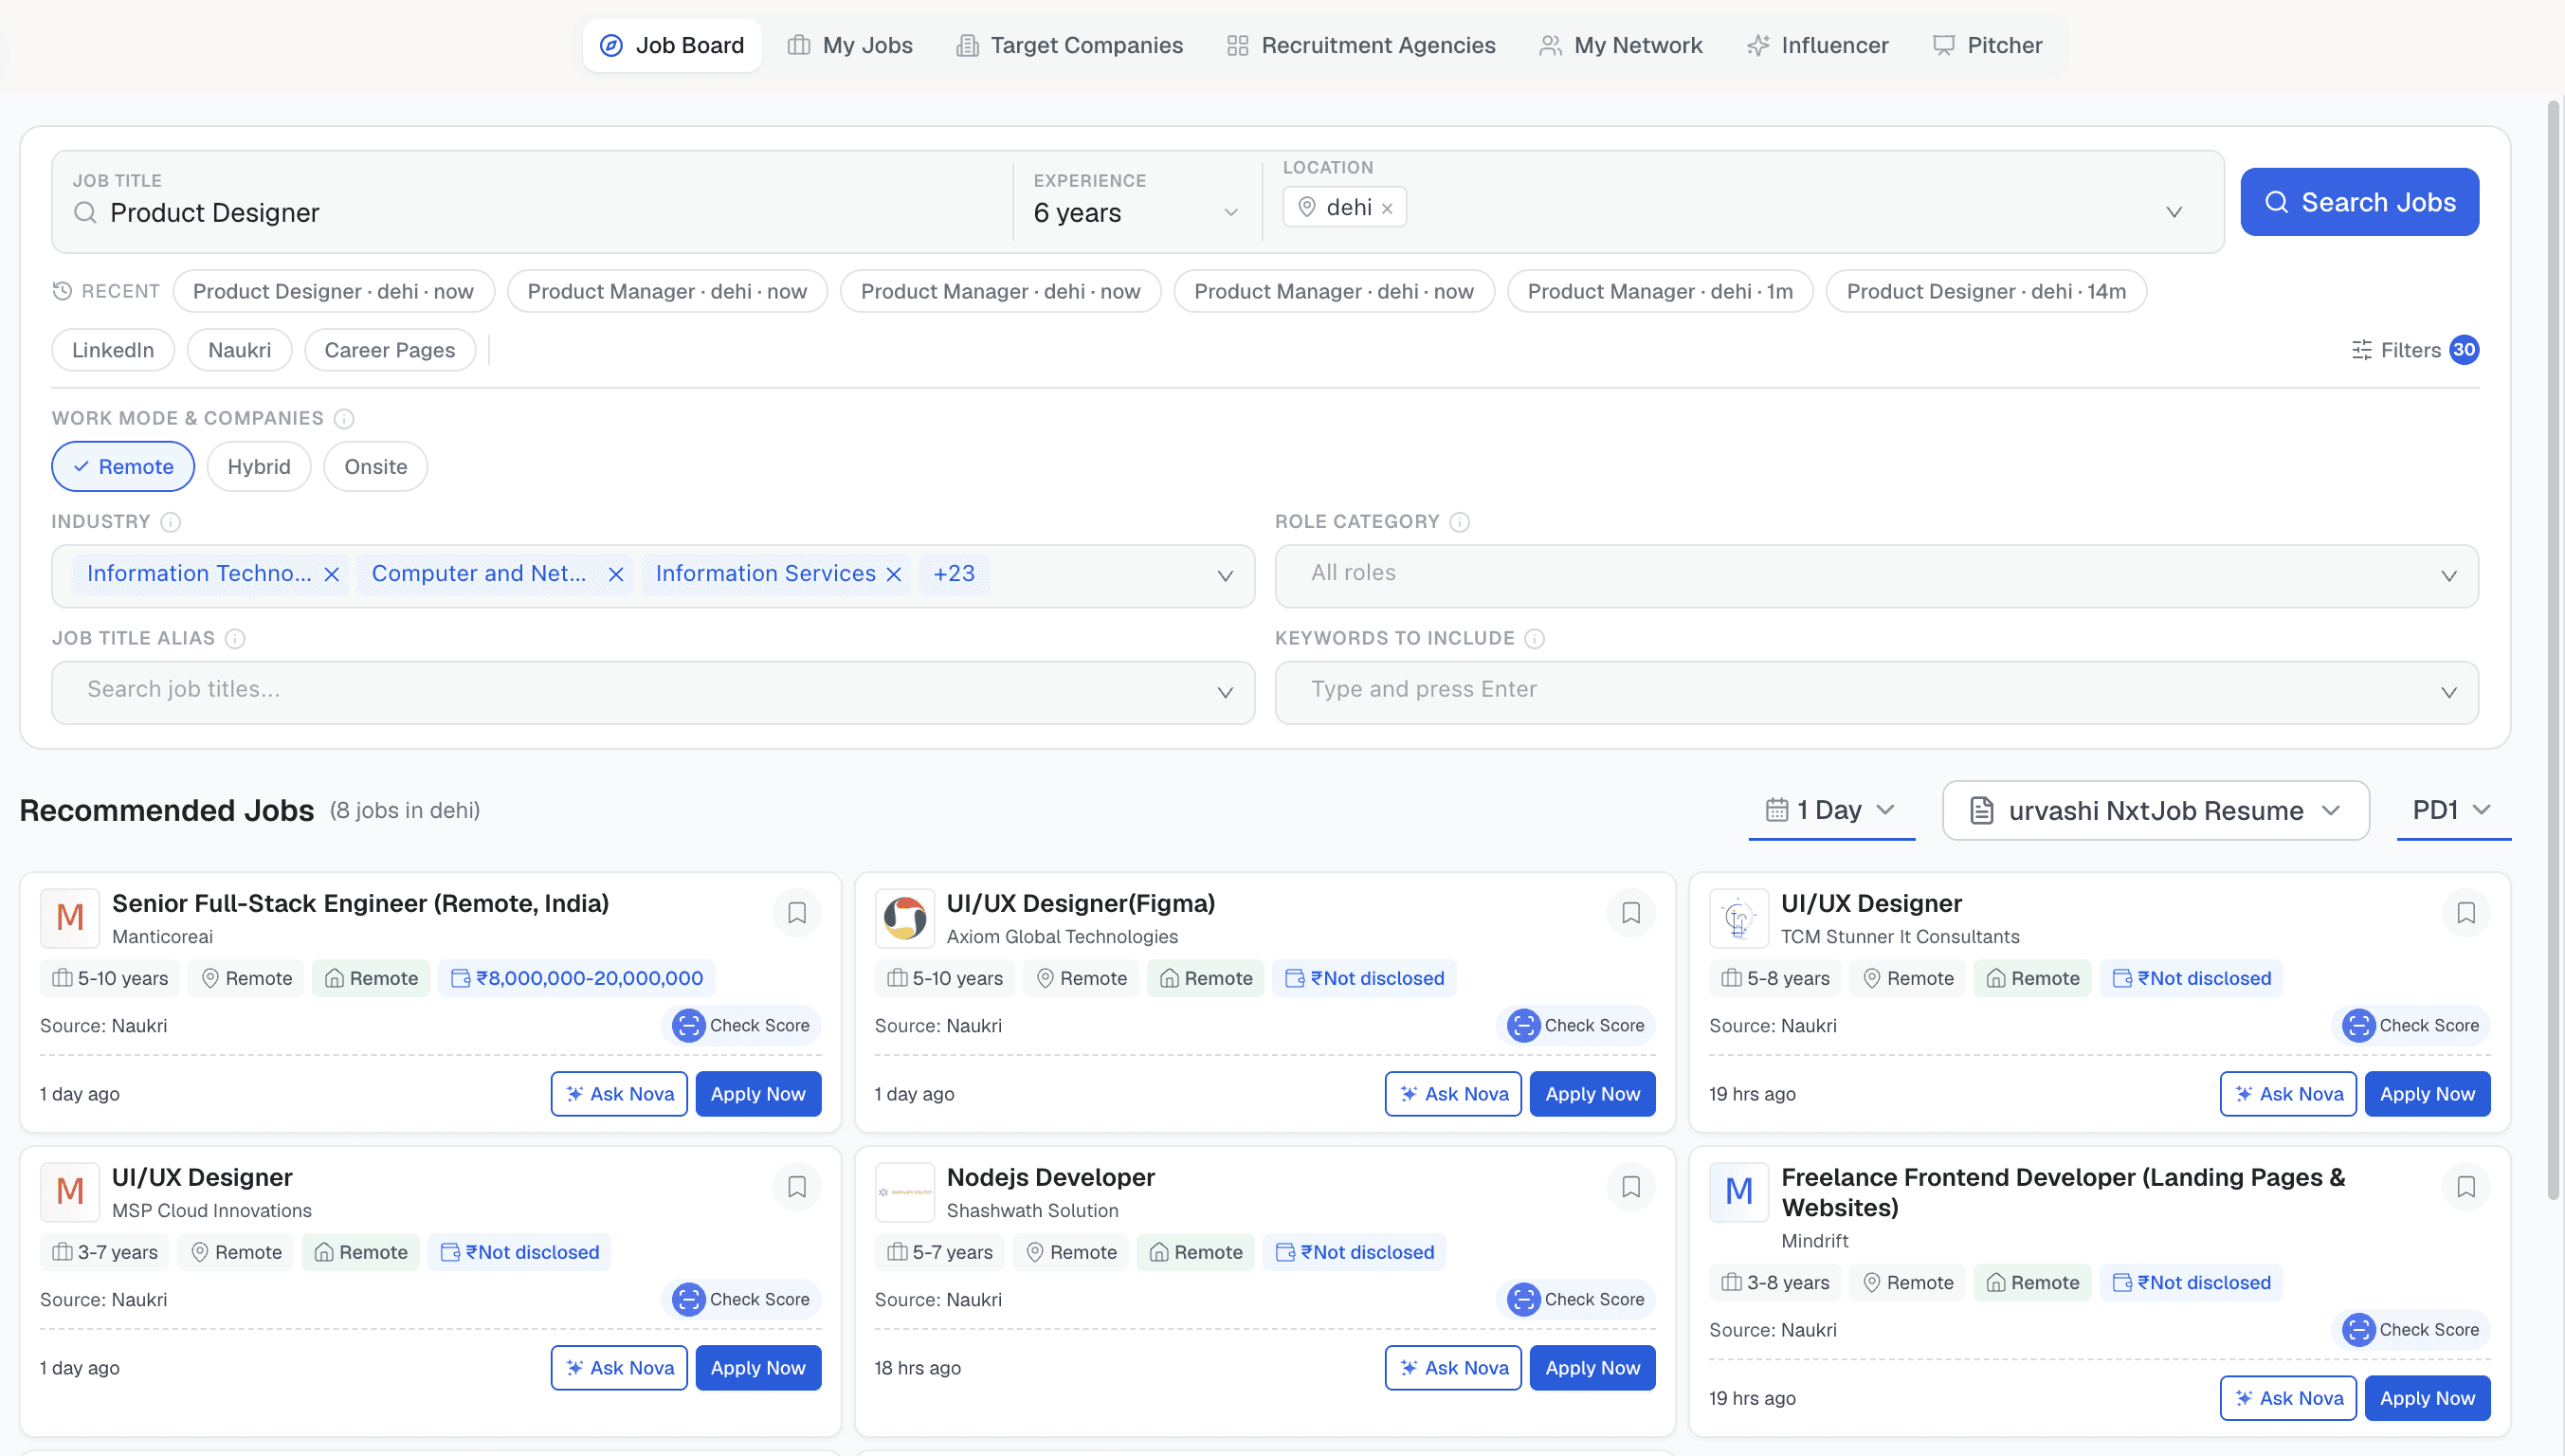Click the Industry info icon
The width and height of the screenshot is (2565, 1456).
pos(171,522)
